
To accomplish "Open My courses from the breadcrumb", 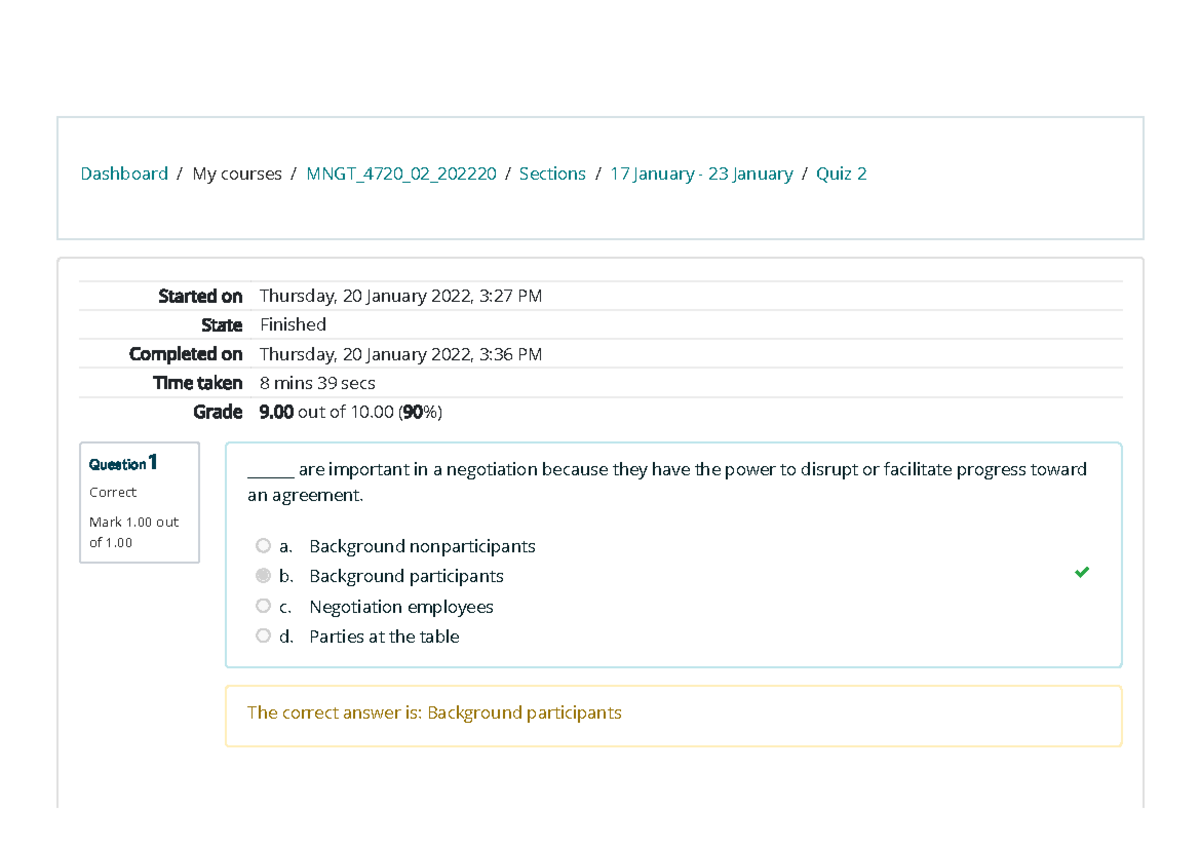I will (x=237, y=173).
